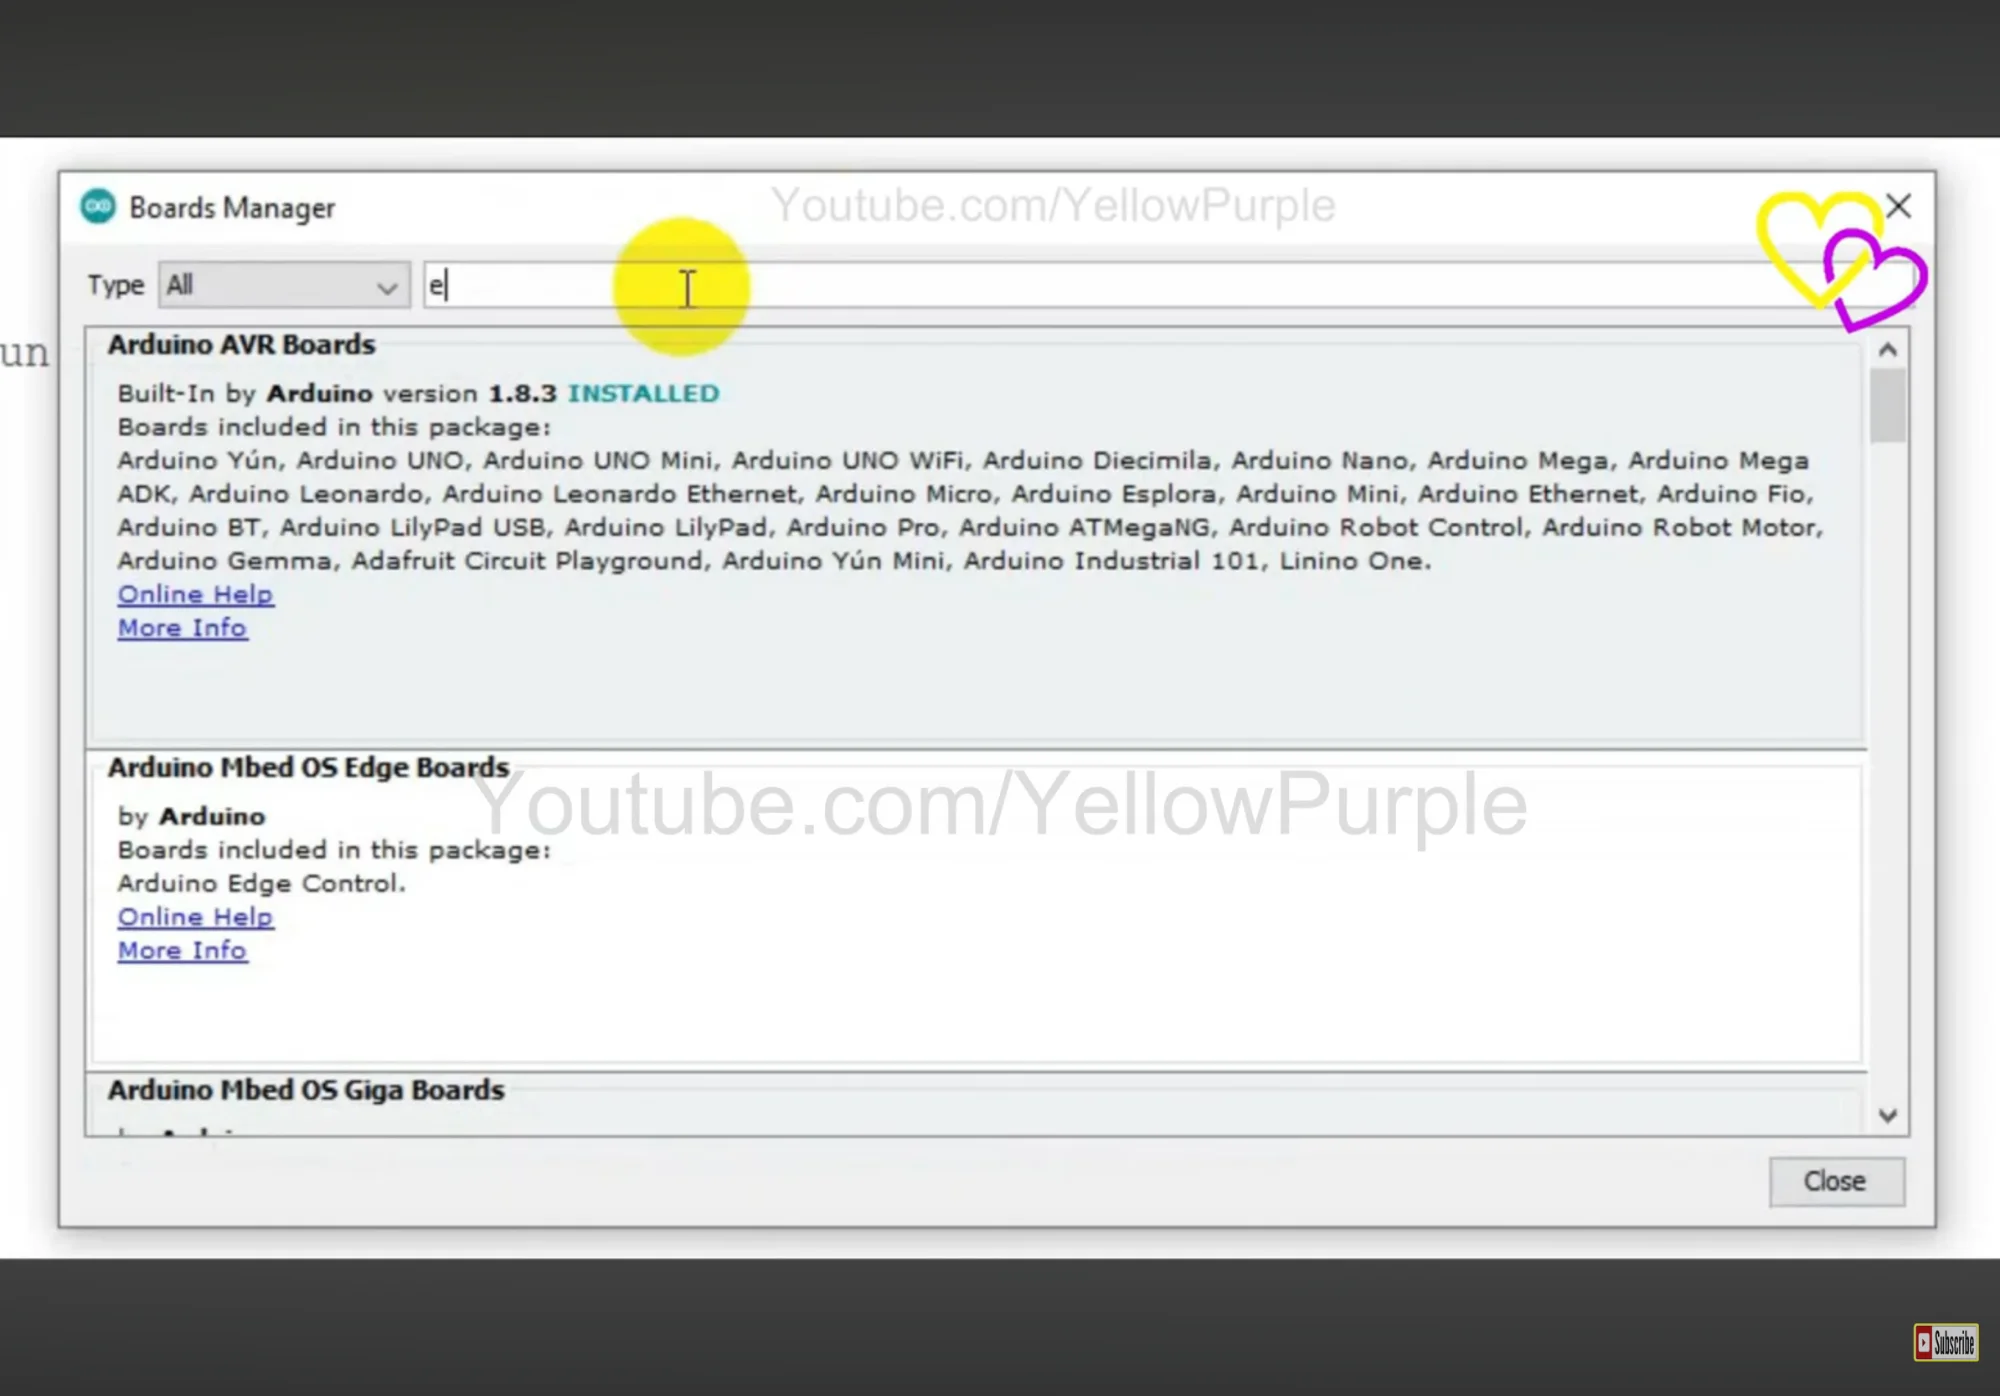The image size is (2000, 1396).
Task: Select the Arduino Mbed OS Edge Boards heading
Action: click(309, 767)
